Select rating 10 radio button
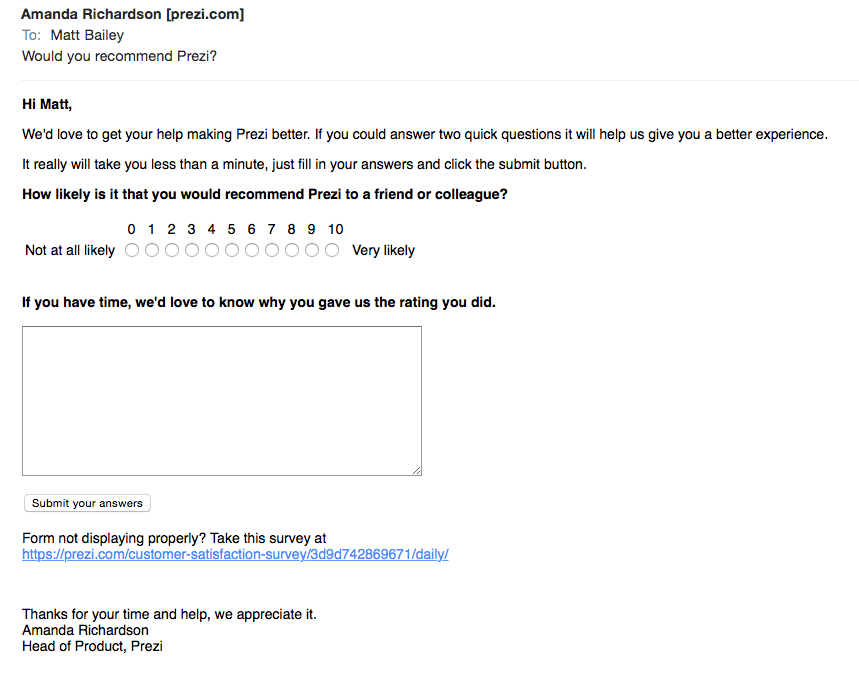859x675 pixels. (x=332, y=250)
